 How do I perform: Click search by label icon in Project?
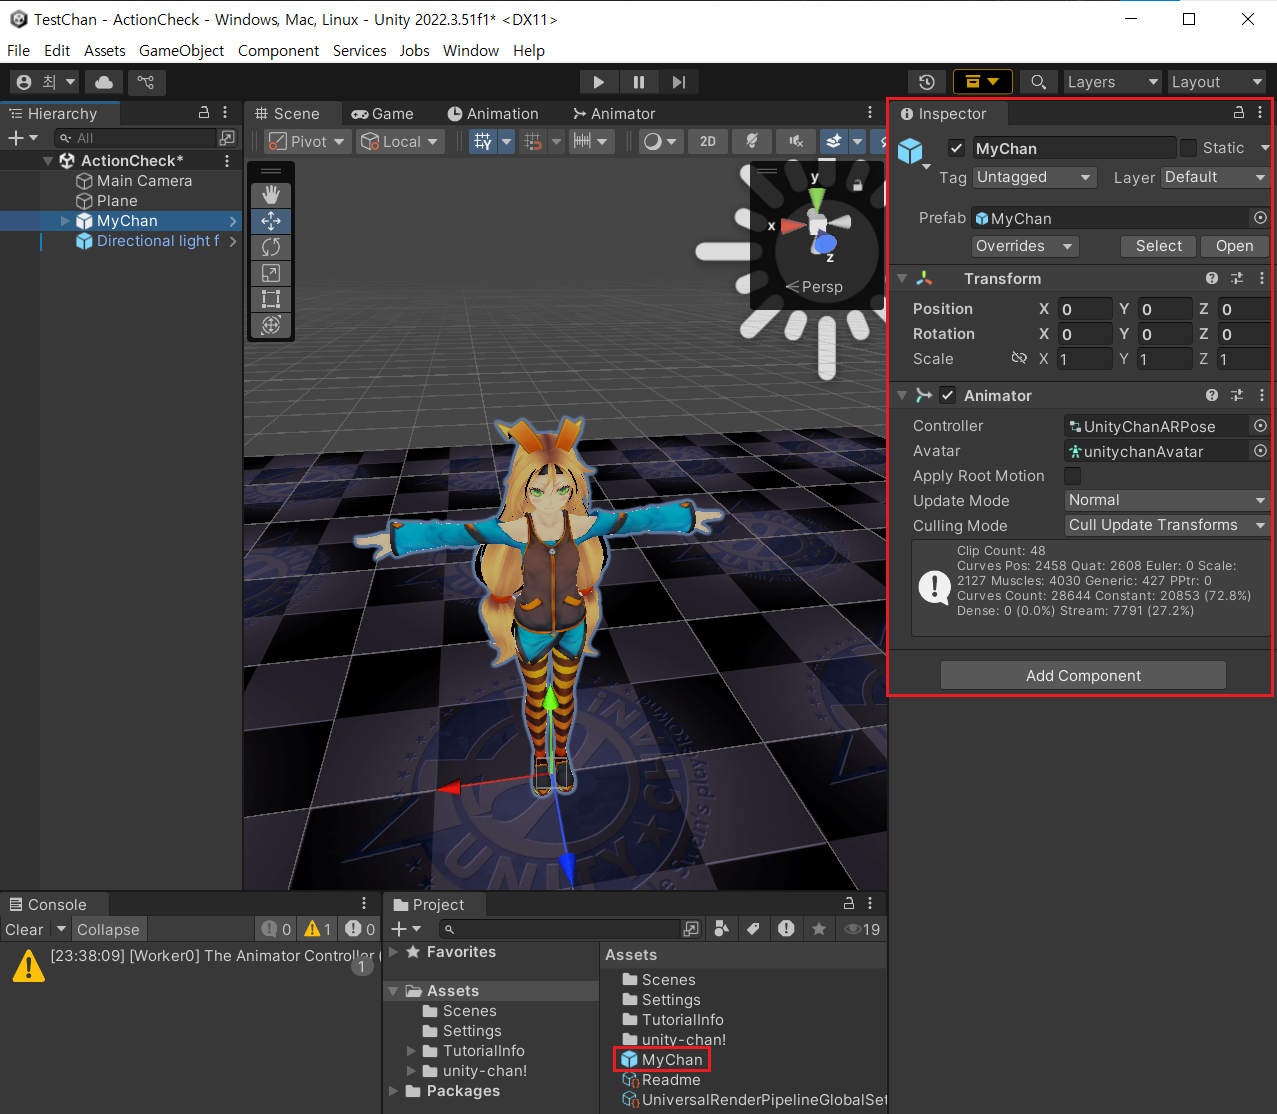pyautogui.click(x=754, y=929)
